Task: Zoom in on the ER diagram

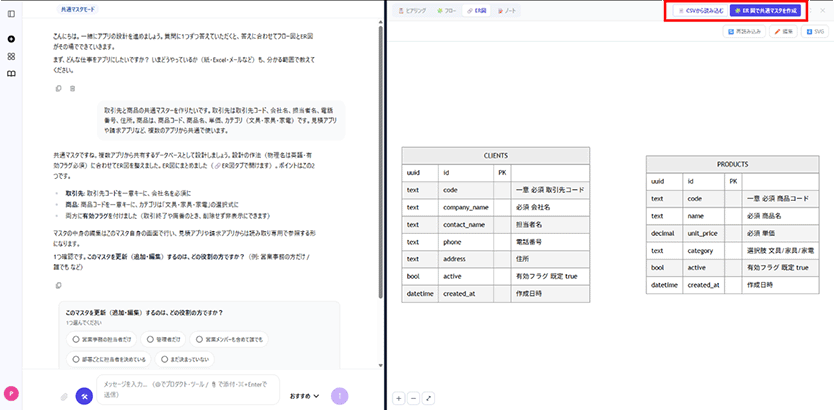Action: [x=399, y=398]
